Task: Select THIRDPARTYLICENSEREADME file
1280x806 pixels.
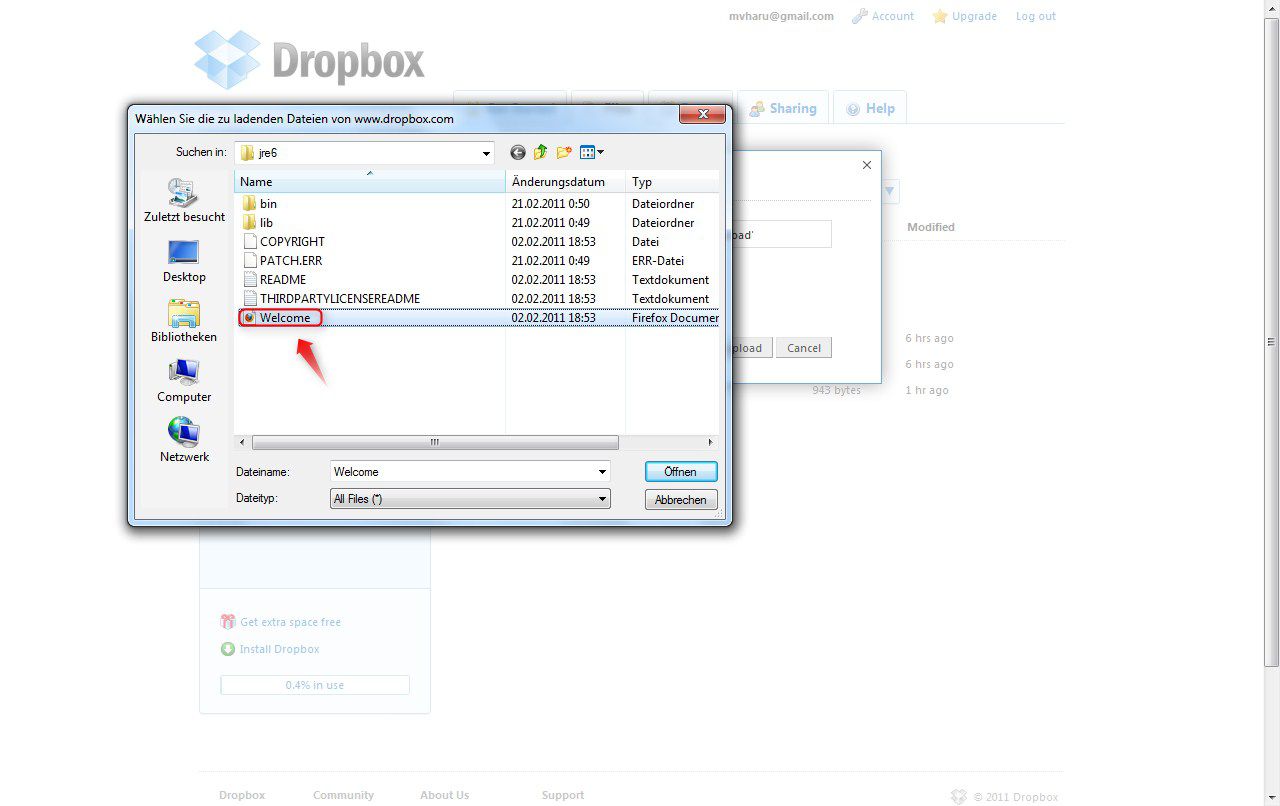Action: click(x=332, y=298)
